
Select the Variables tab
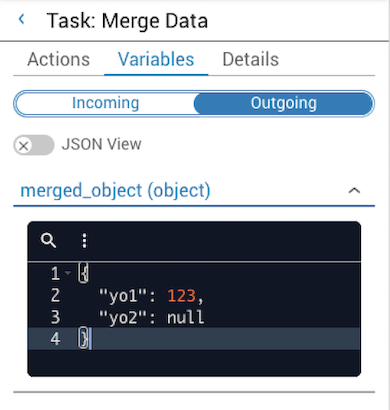156,59
